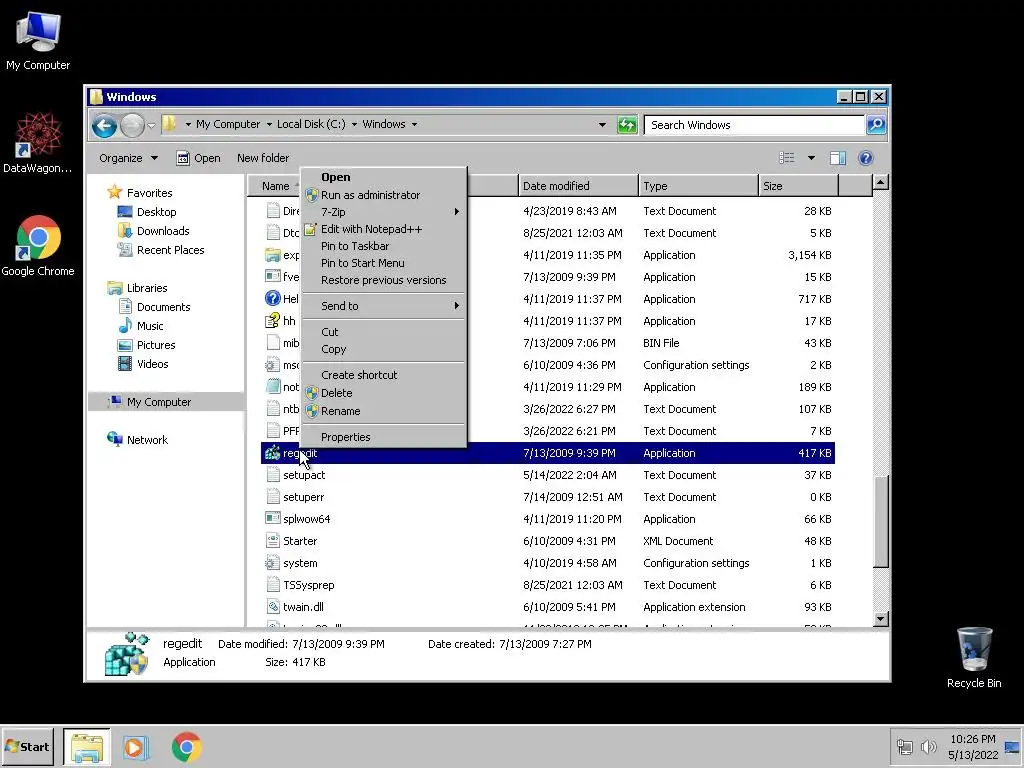Screen dimensions: 1024x768
Task: Click the large regedit icon in the details pane
Action: [127, 654]
